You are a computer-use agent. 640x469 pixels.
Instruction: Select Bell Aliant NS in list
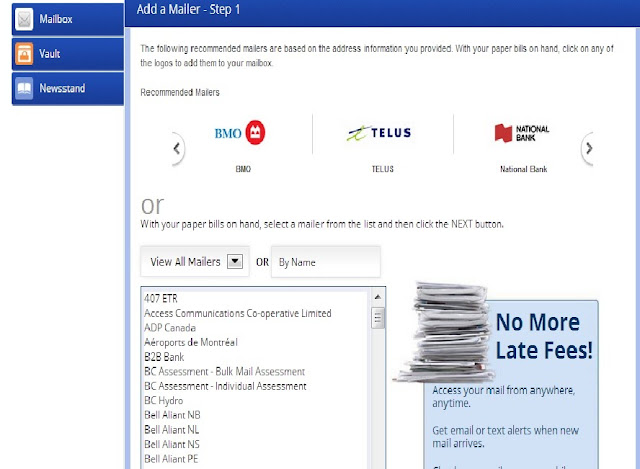(x=172, y=445)
